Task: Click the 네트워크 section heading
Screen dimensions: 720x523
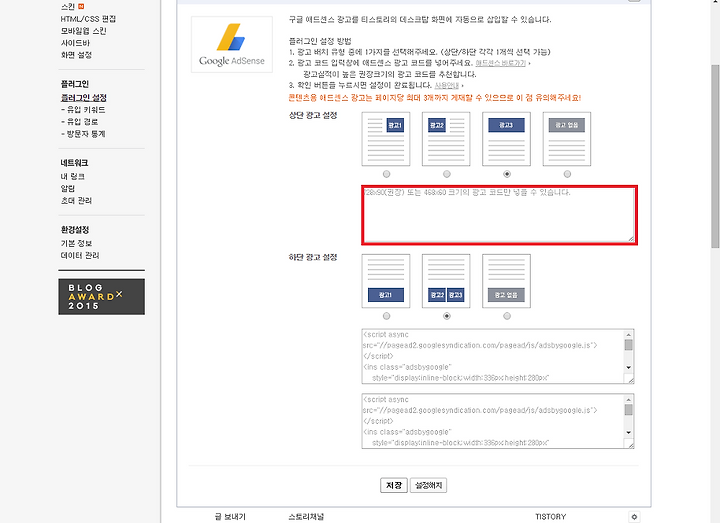Action: [74, 163]
